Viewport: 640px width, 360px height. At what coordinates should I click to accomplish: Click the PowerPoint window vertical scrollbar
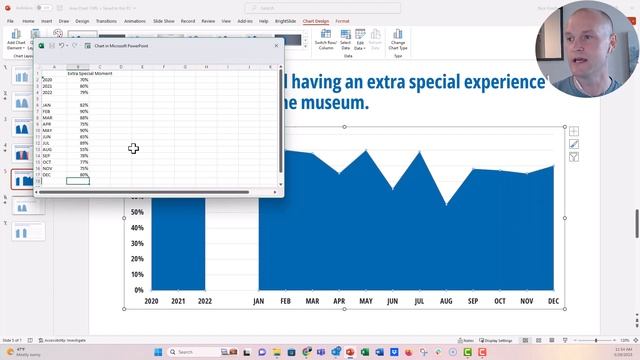click(x=637, y=223)
